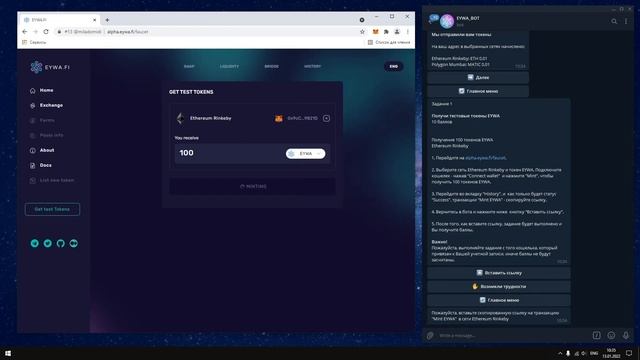Bookmark this page with the star icon
The width and height of the screenshot is (640, 360).
coord(362,31)
